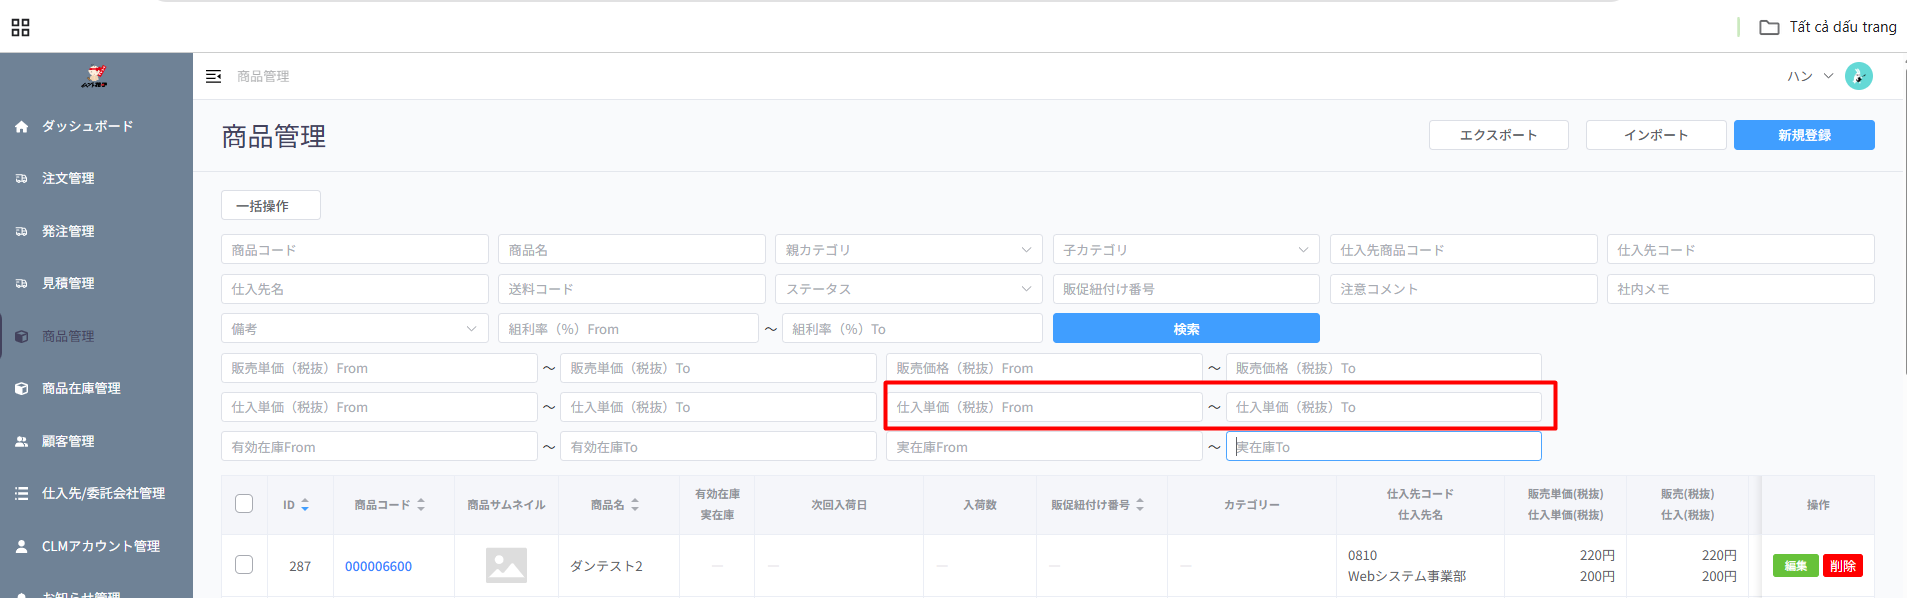The height and width of the screenshot is (598, 1907).
Task: Toggle the select-all checkbox in table header
Action: coord(244,504)
